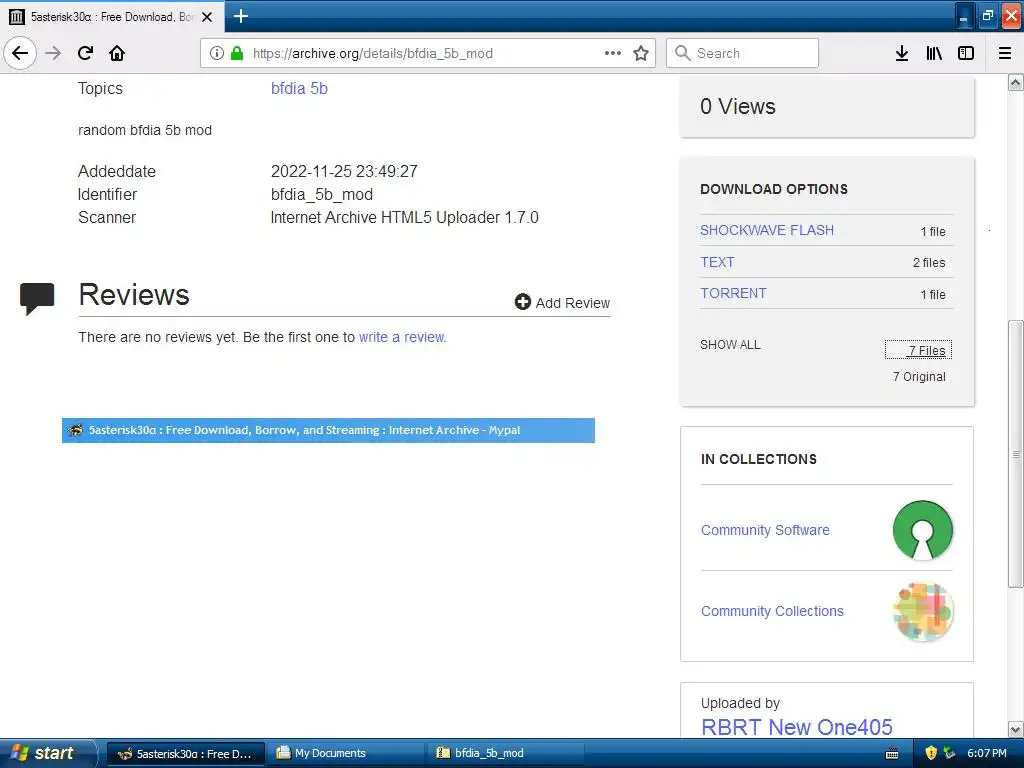The height and width of the screenshot is (768, 1024).
Task: Open the bfdia 5b topic link
Action: point(299,88)
